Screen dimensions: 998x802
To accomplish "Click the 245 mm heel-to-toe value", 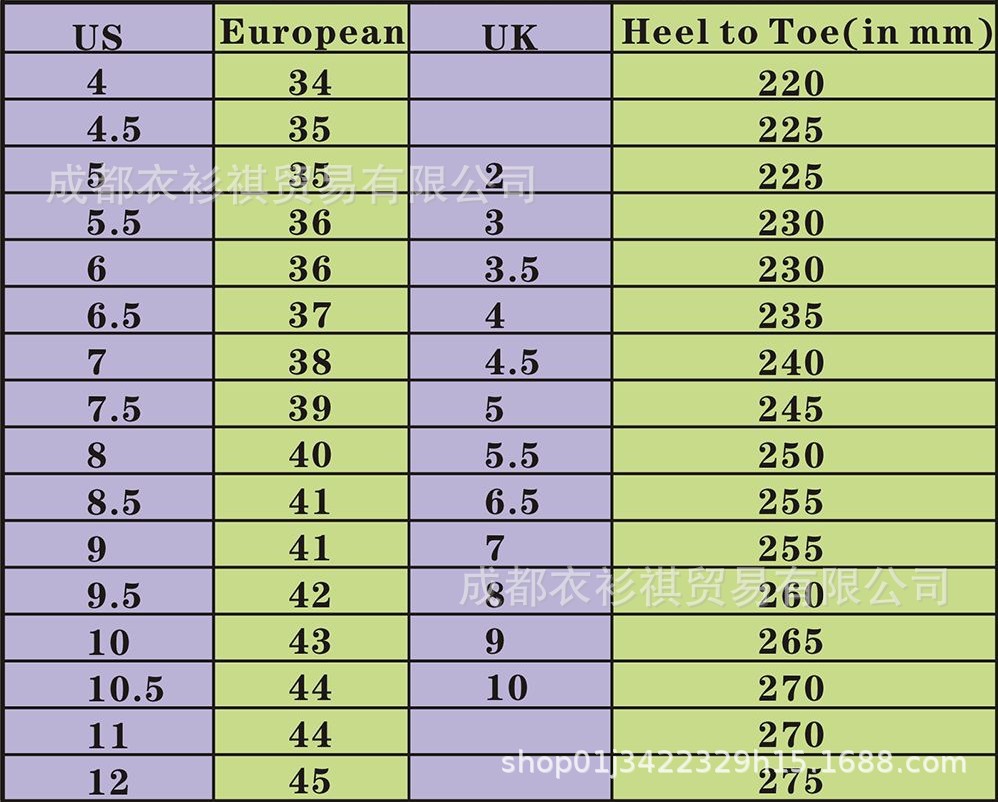I will (x=791, y=409).
